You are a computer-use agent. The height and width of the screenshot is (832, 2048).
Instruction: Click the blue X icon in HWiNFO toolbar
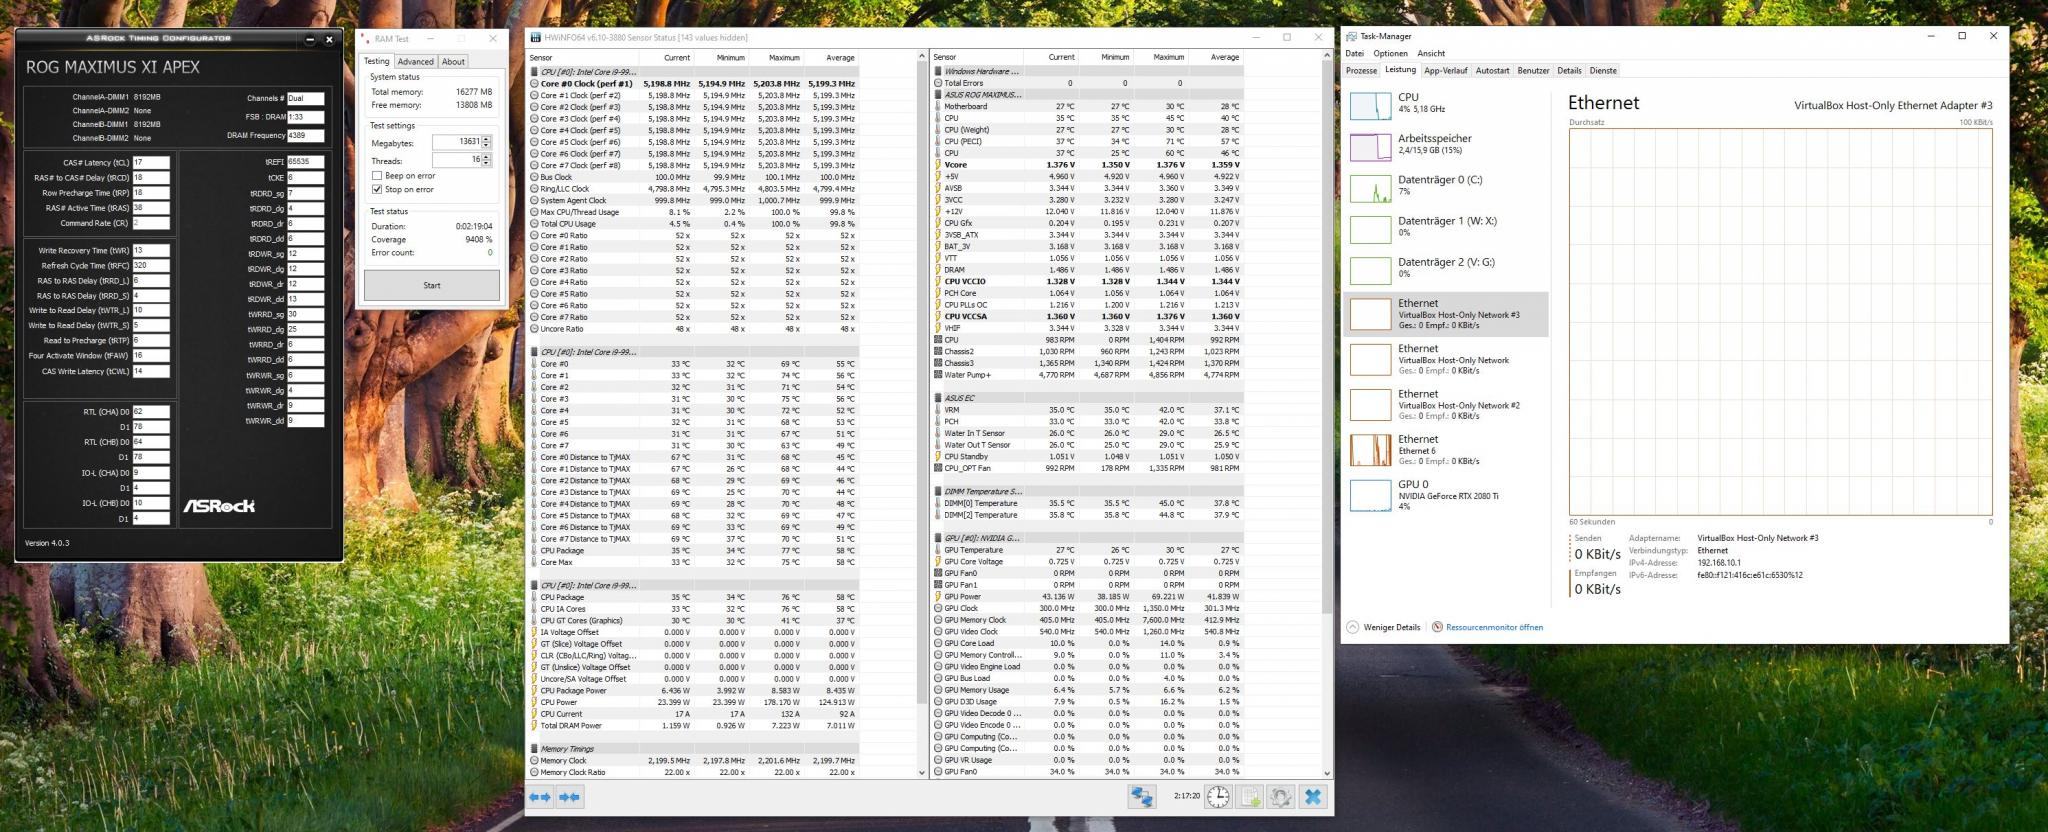1313,797
